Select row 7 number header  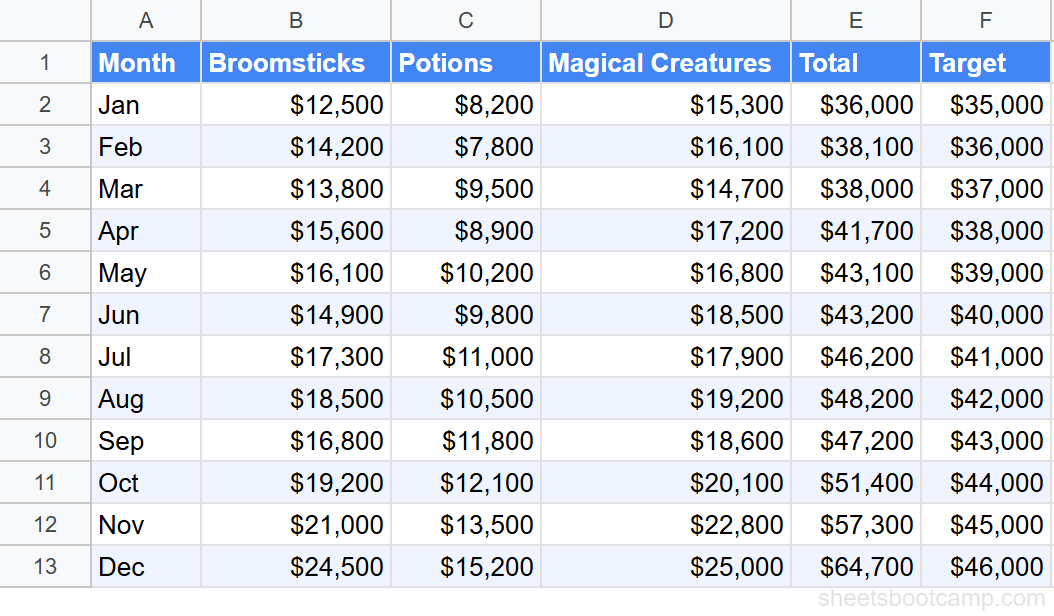point(45,315)
